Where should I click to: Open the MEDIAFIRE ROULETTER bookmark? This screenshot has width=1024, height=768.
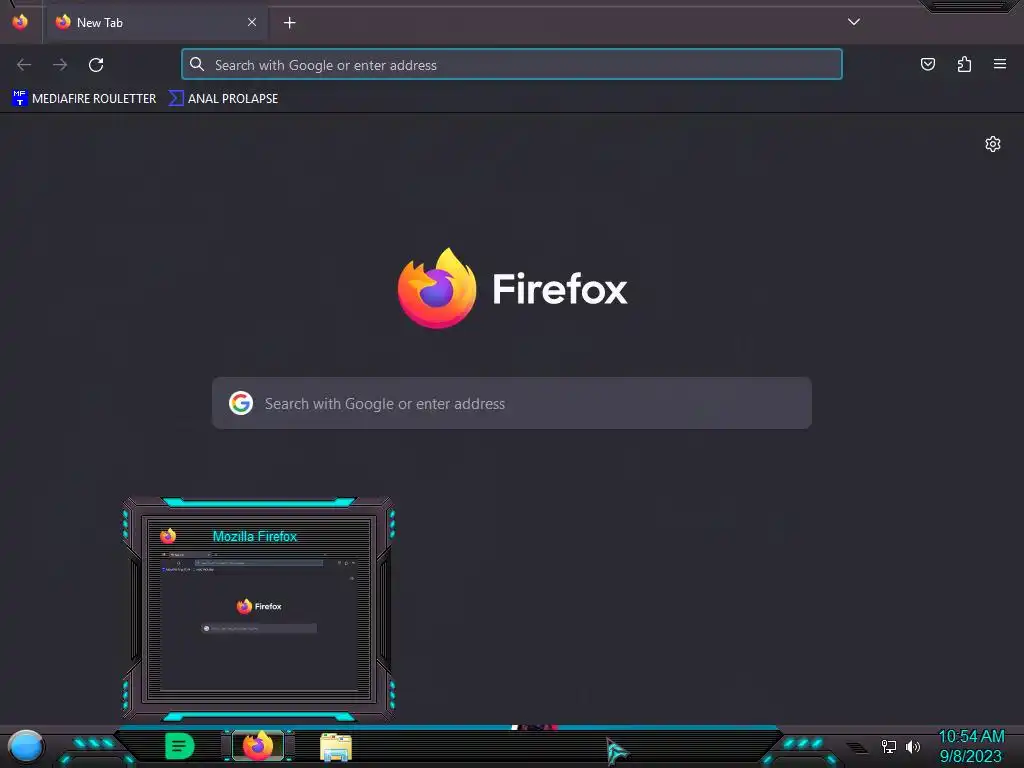(84, 99)
